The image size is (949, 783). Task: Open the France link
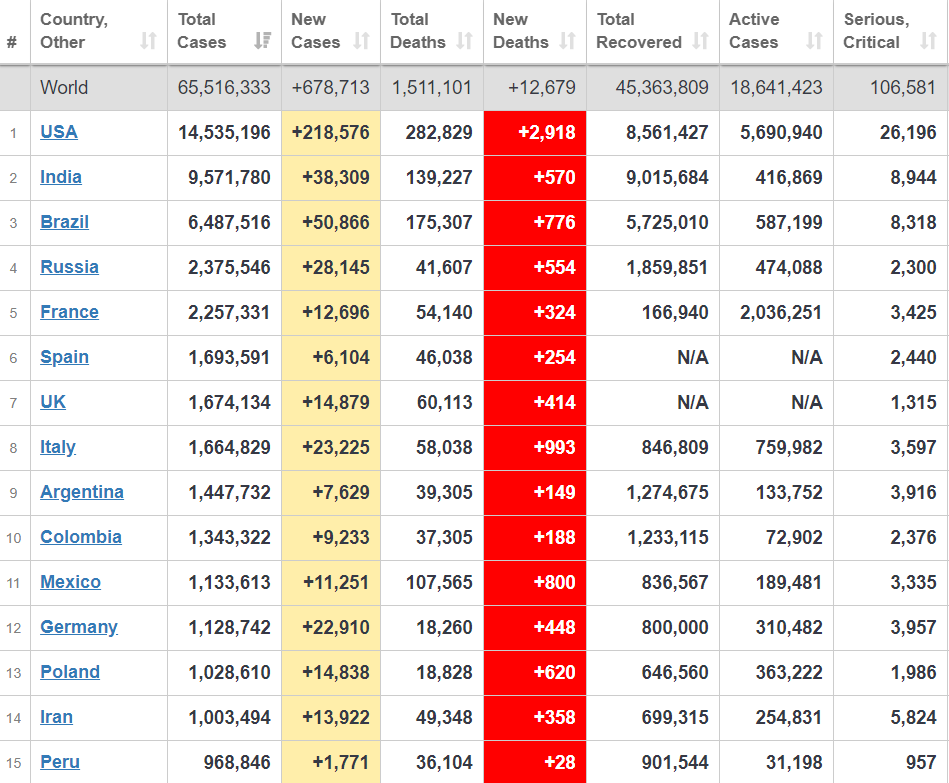[x=69, y=312]
